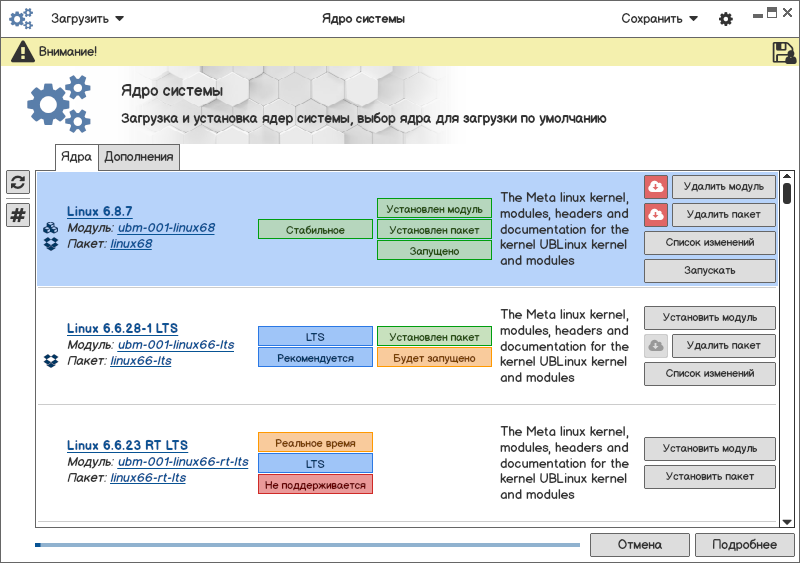Switch to the Ядра tab
This screenshot has width=800, height=563.
pos(77,157)
